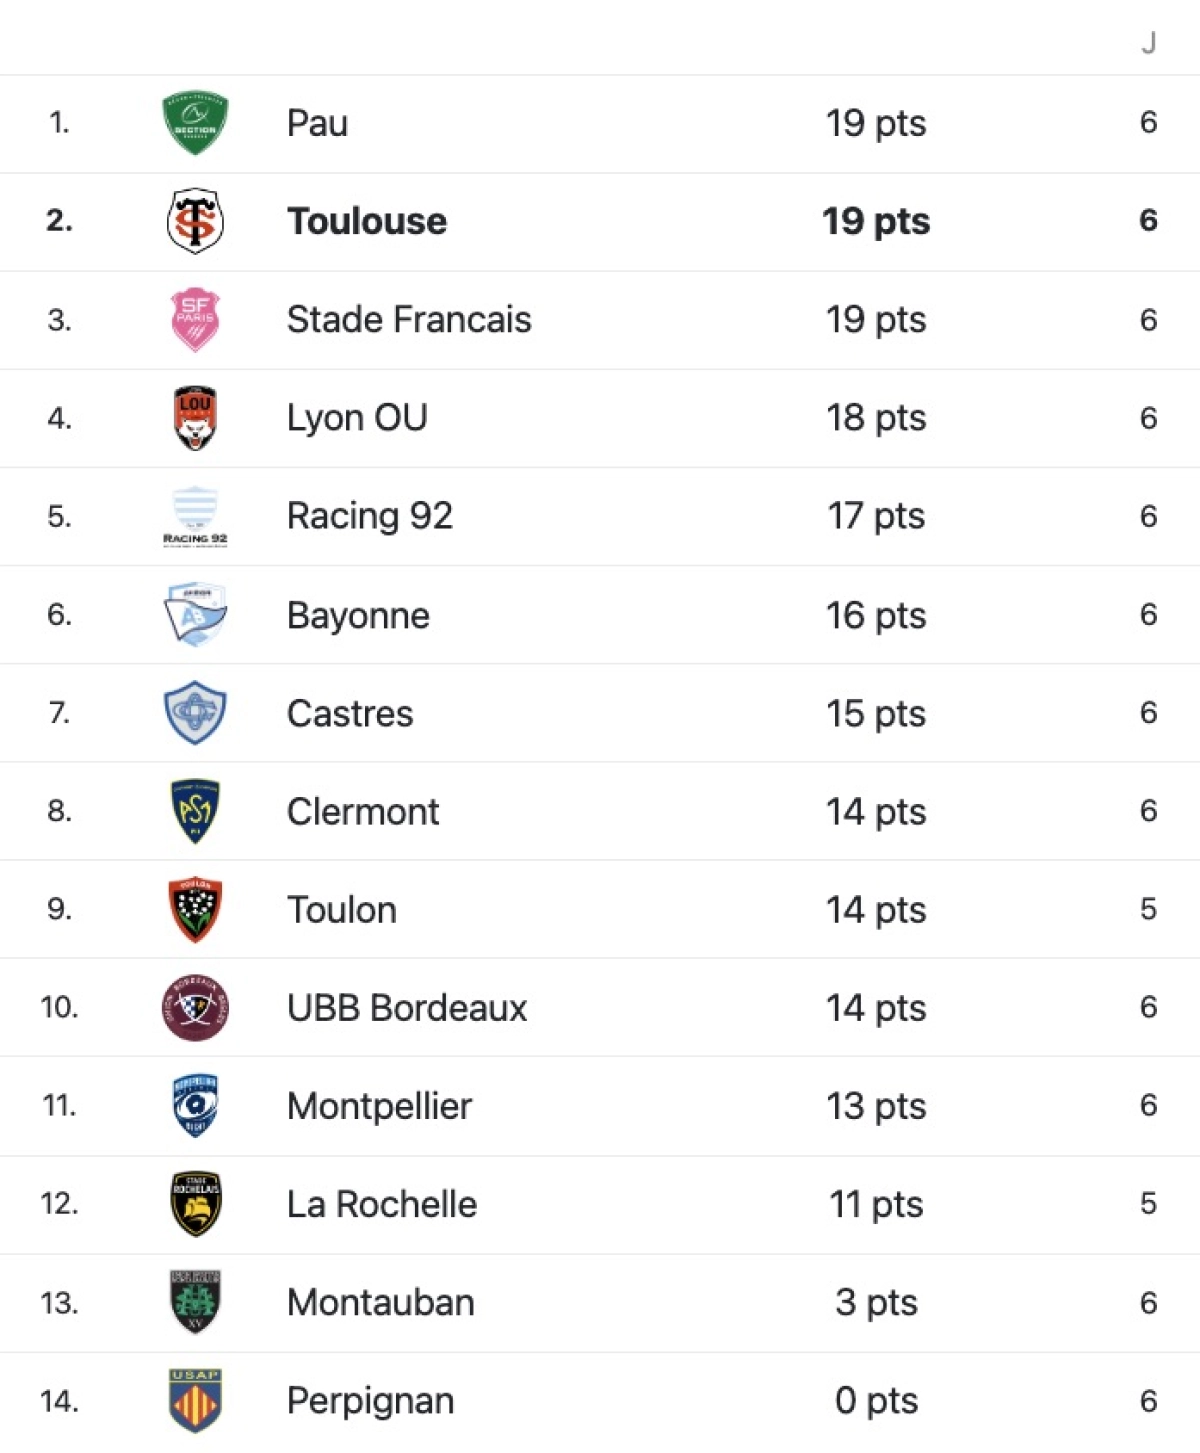Select the UBB Bordeaux crest
The width and height of the screenshot is (1200, 1453).
point(196,1007)
